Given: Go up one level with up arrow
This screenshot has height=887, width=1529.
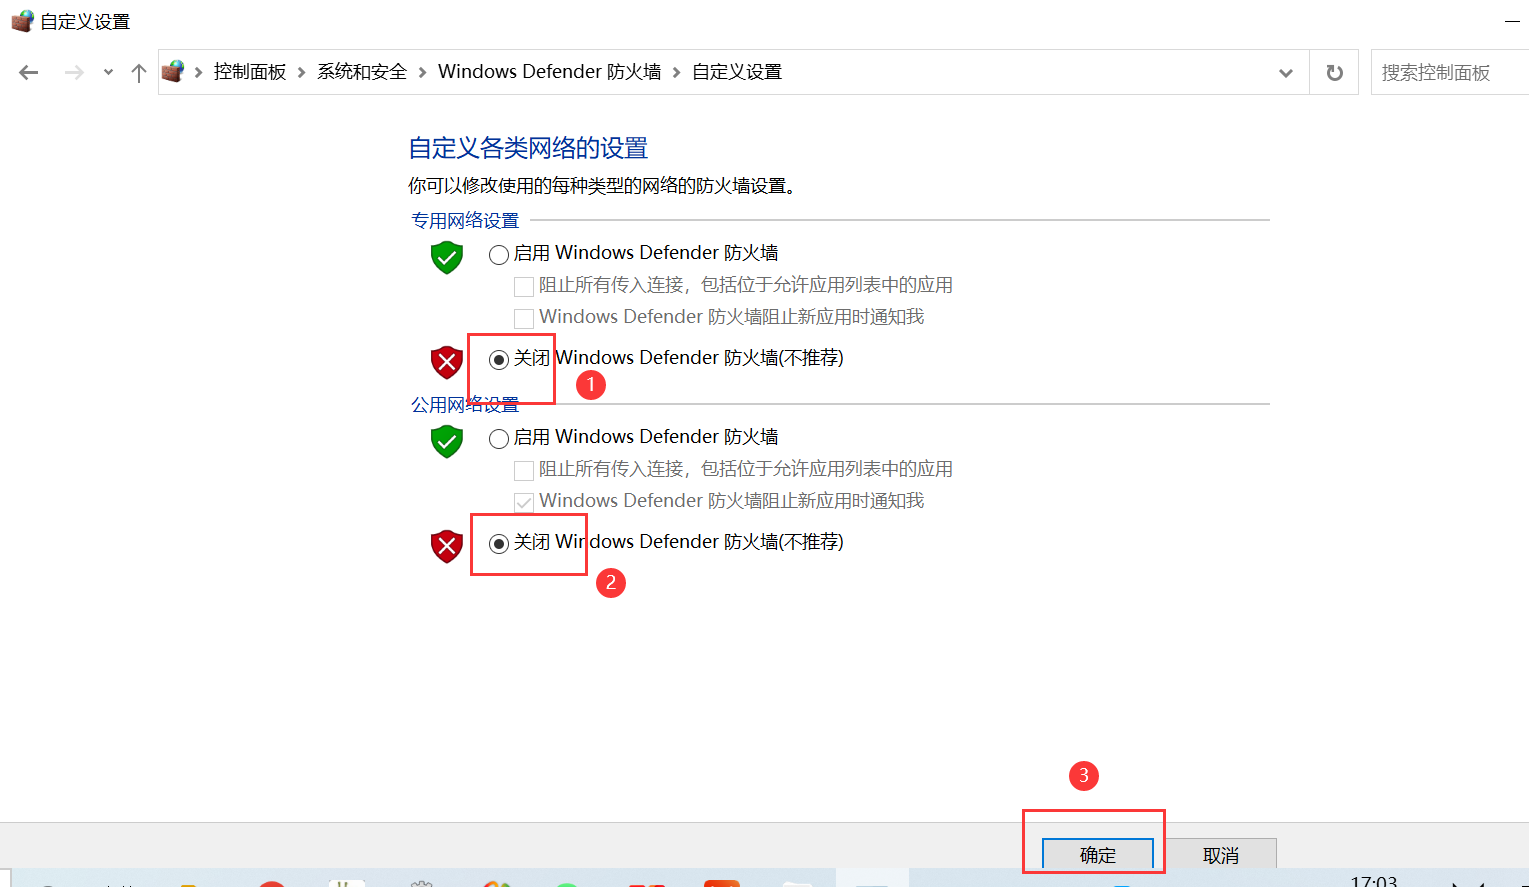Looking at the screenshot, I should 139,72.
